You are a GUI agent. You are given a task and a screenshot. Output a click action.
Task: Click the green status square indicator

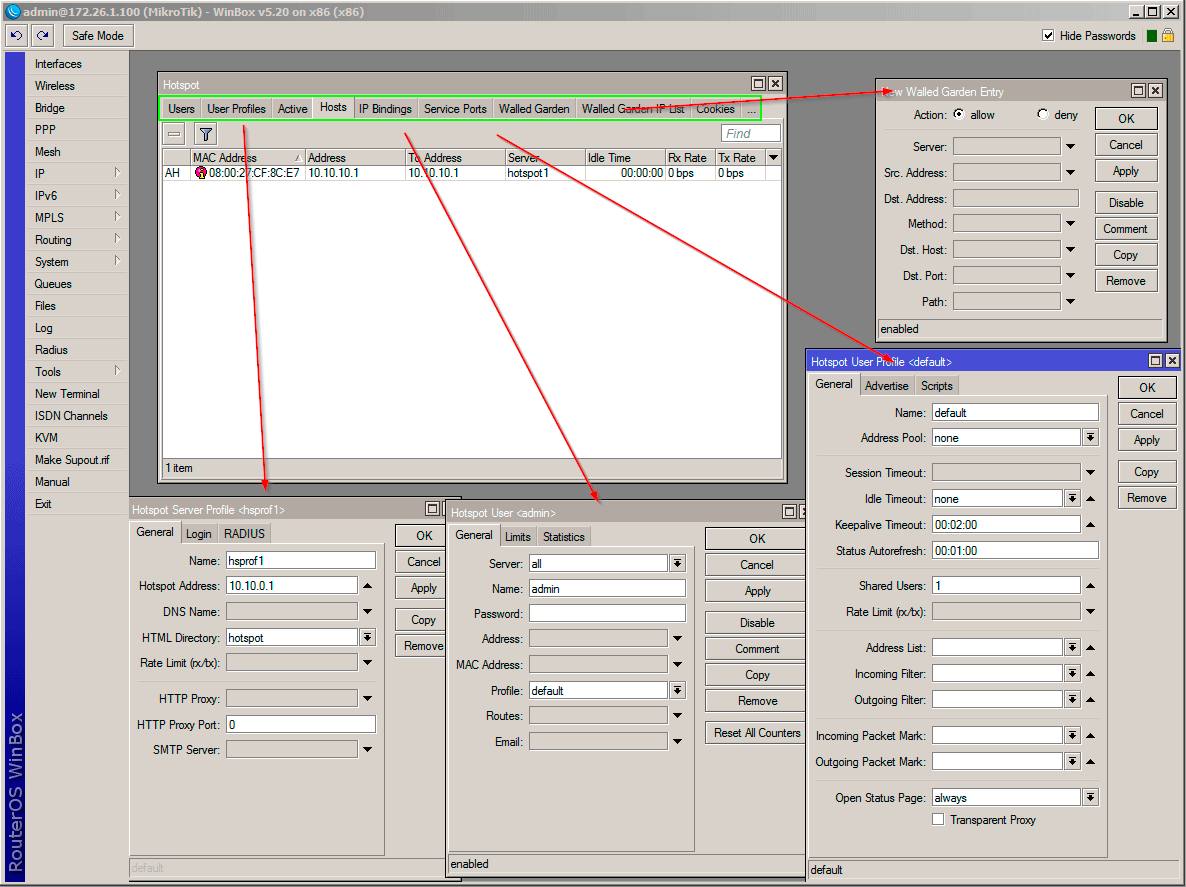[x=1152, y=36]
